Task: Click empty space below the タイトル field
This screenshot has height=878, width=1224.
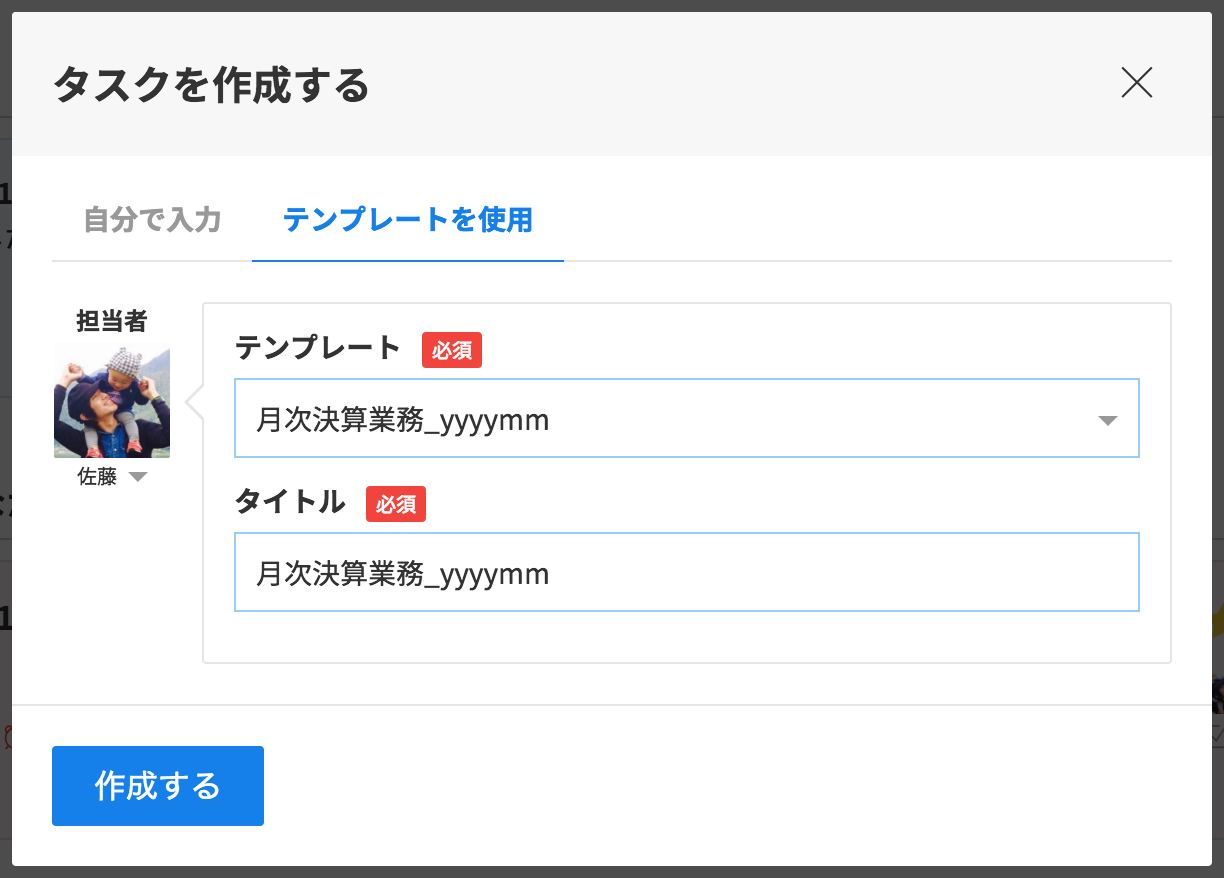Action: pos(686,636)
